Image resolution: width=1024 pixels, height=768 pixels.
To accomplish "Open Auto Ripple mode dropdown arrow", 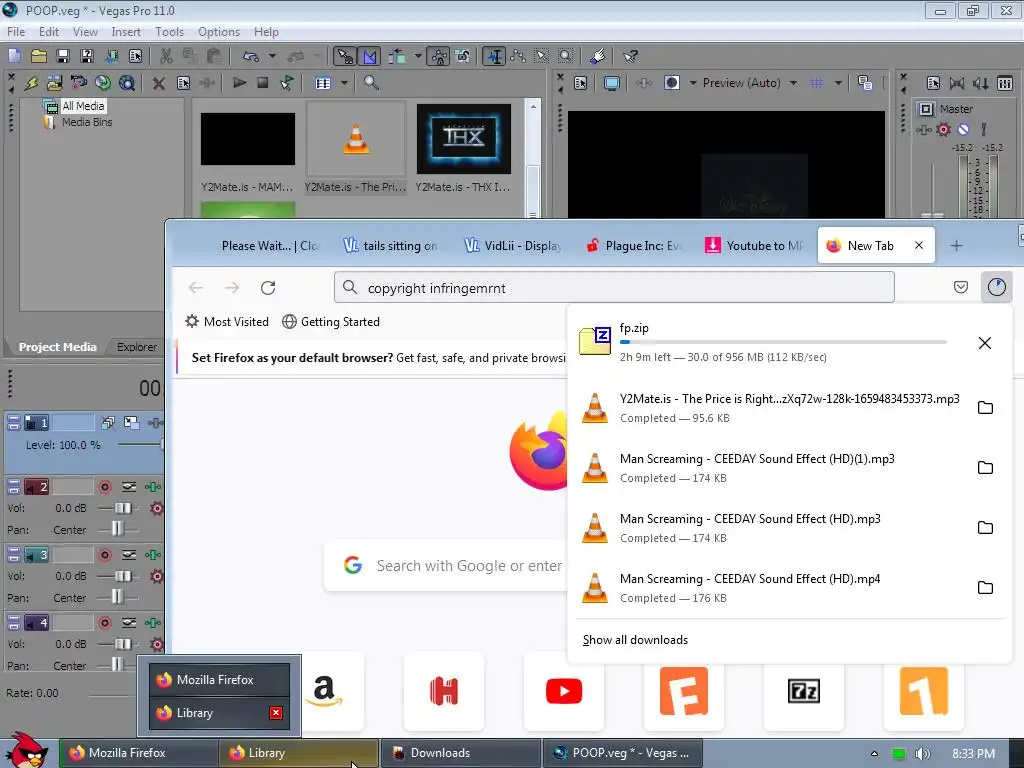I will tap(418, 56).
